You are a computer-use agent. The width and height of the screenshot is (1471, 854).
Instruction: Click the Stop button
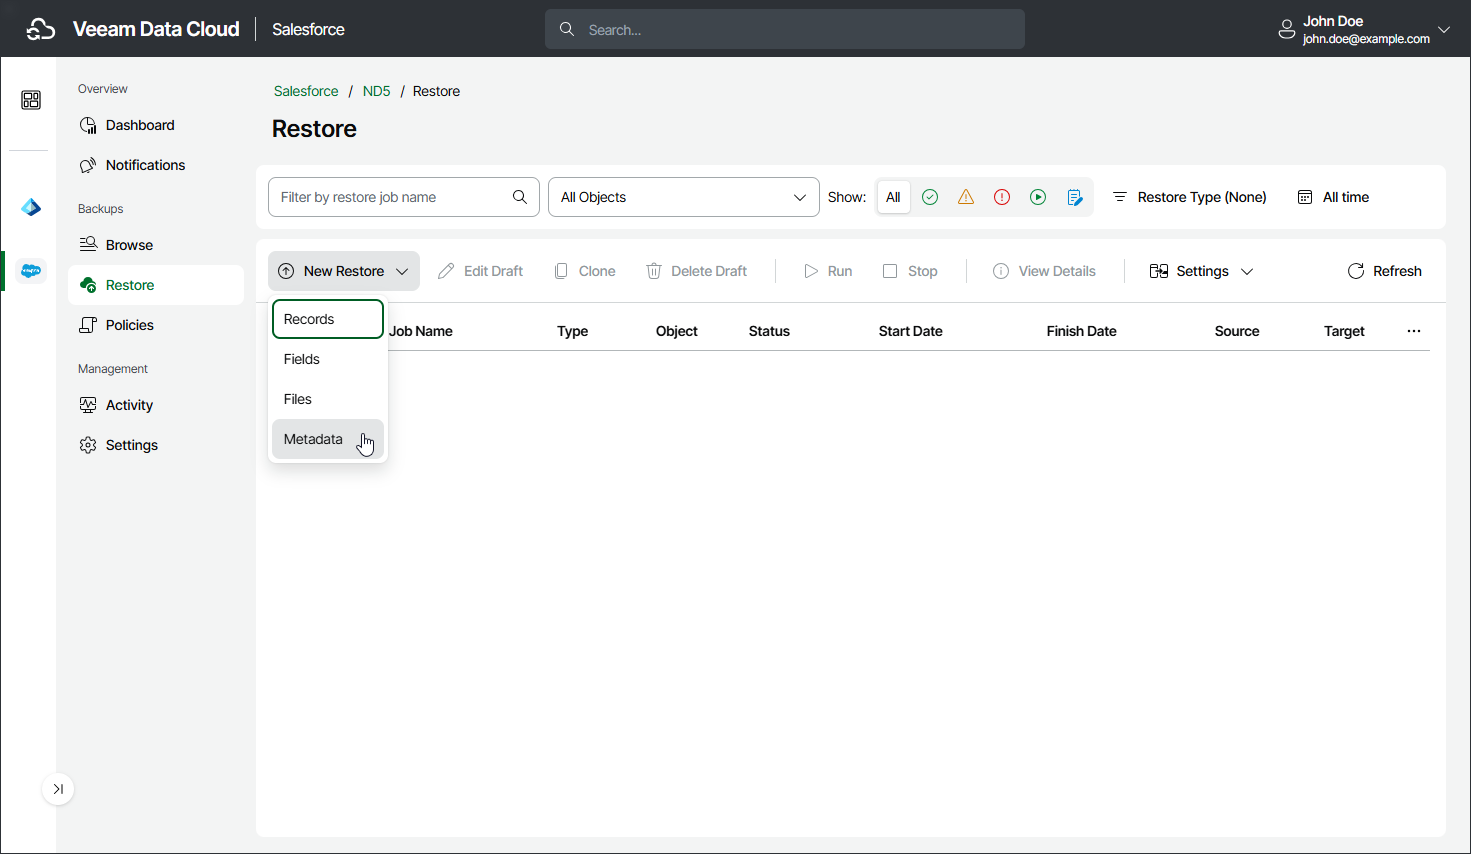click(910, 271)
